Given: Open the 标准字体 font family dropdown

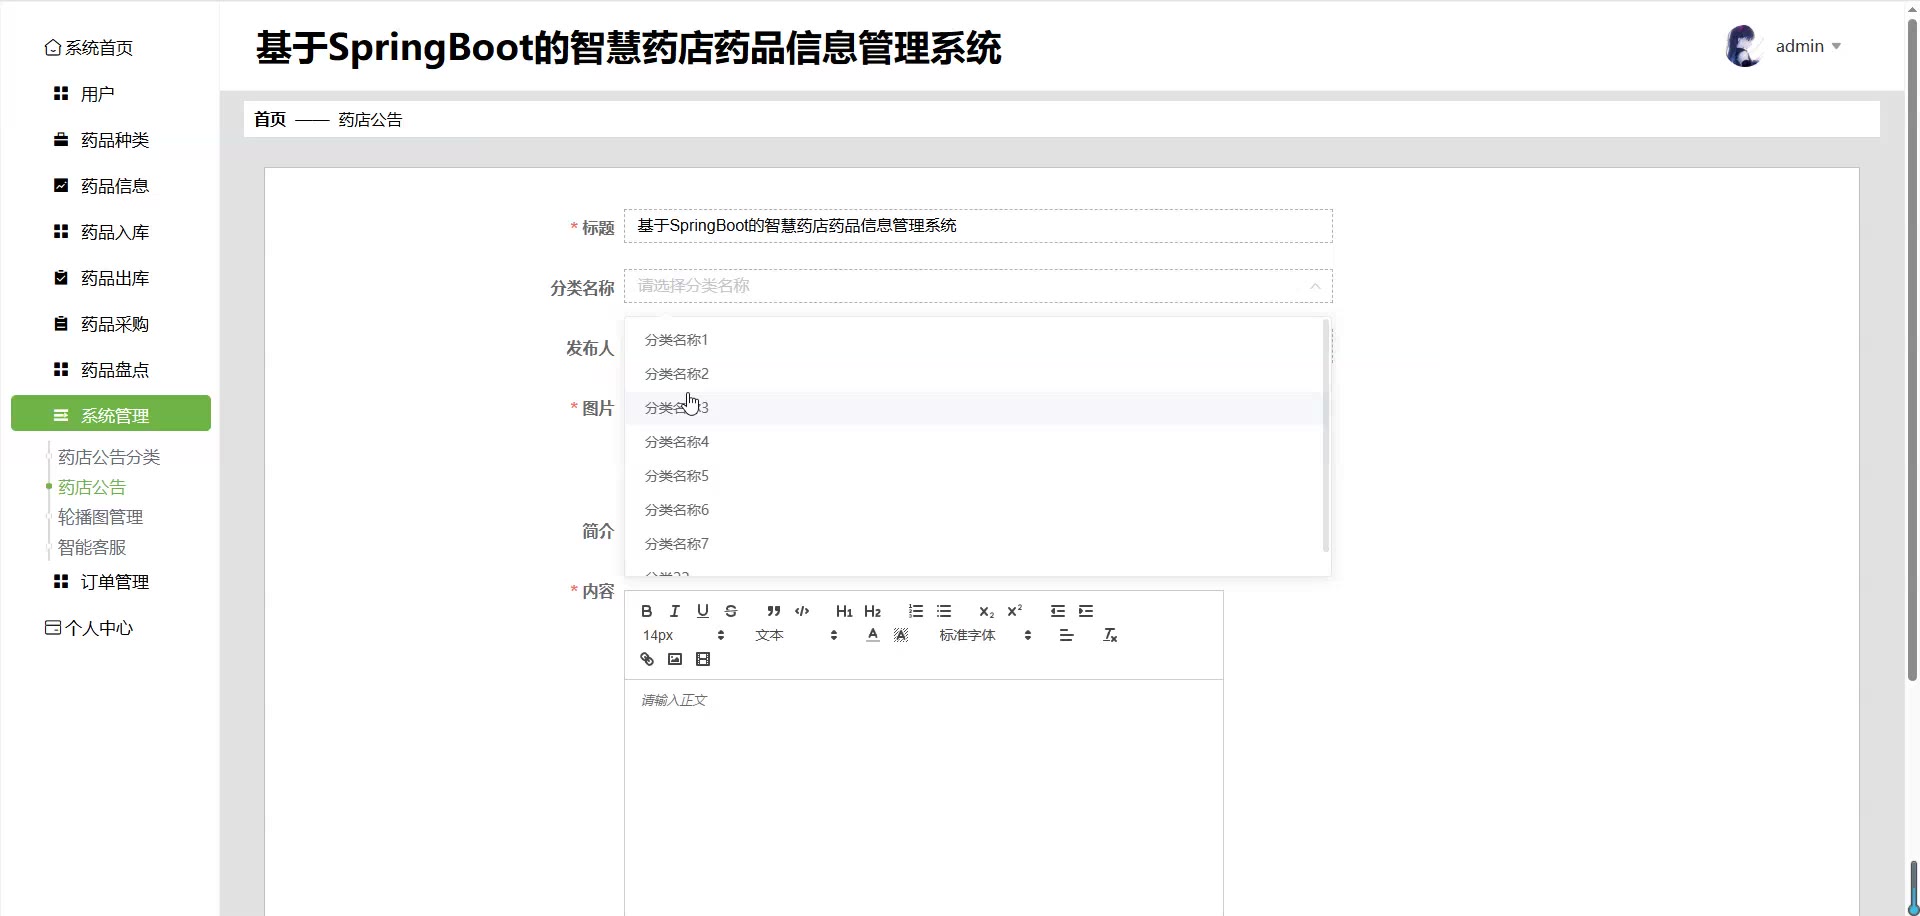Looking at the screenshot, I should click(x=984, y=635).
